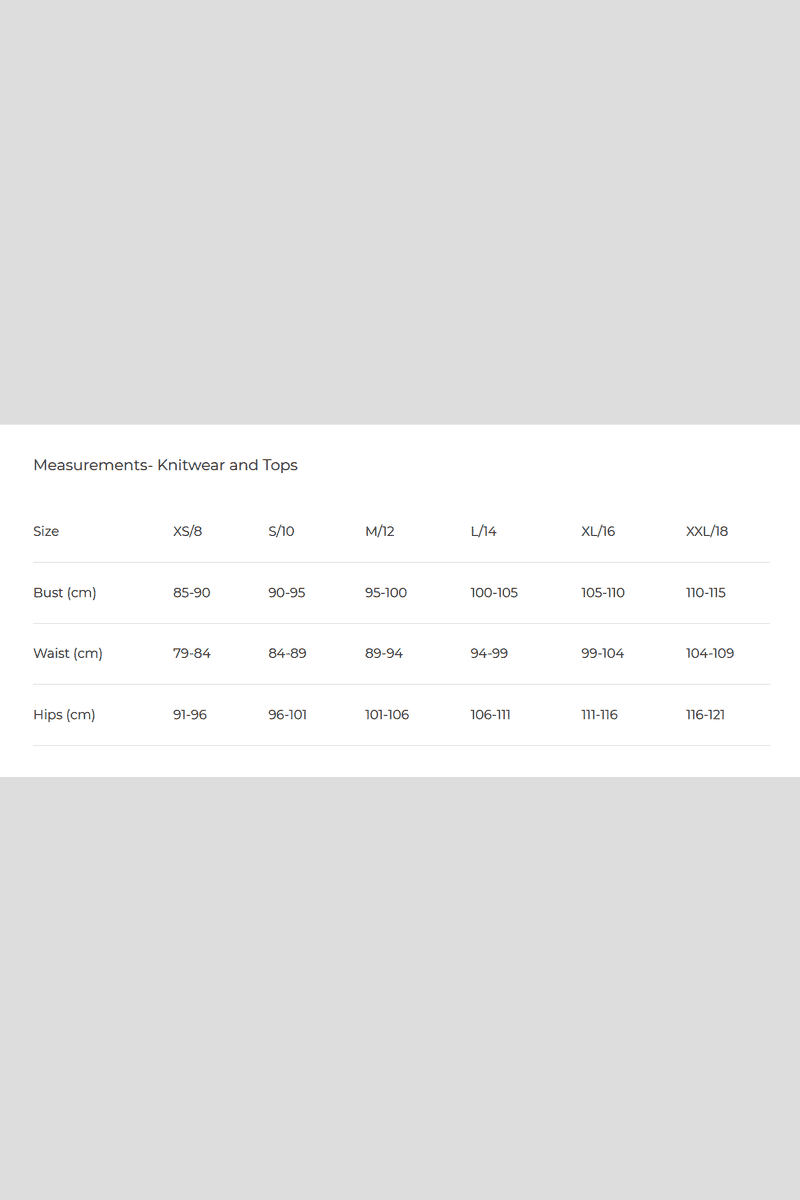Select the Hips (cm) row label
This screenshot has height=1200, width=800.
(64, 715)
